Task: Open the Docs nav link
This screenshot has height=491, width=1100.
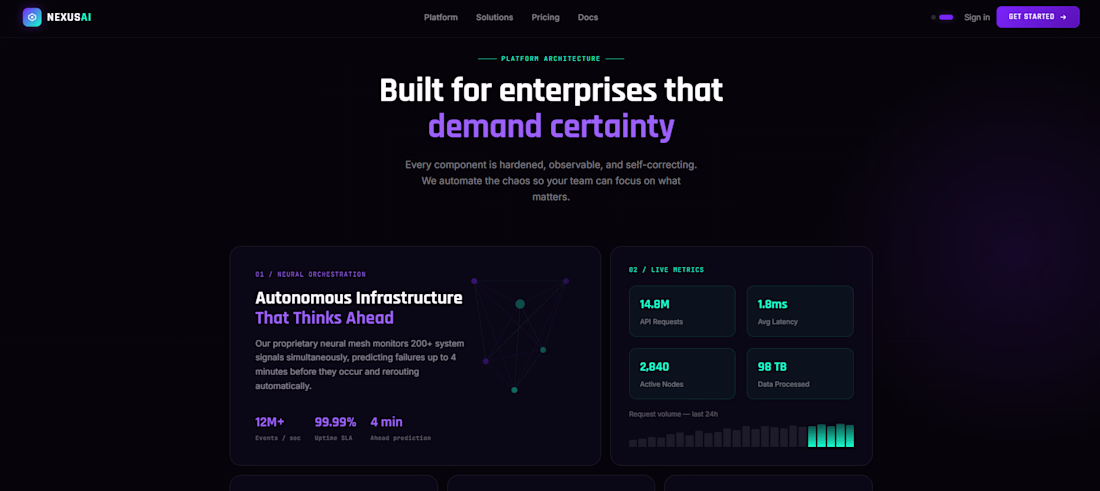Action: coord(588,17)
